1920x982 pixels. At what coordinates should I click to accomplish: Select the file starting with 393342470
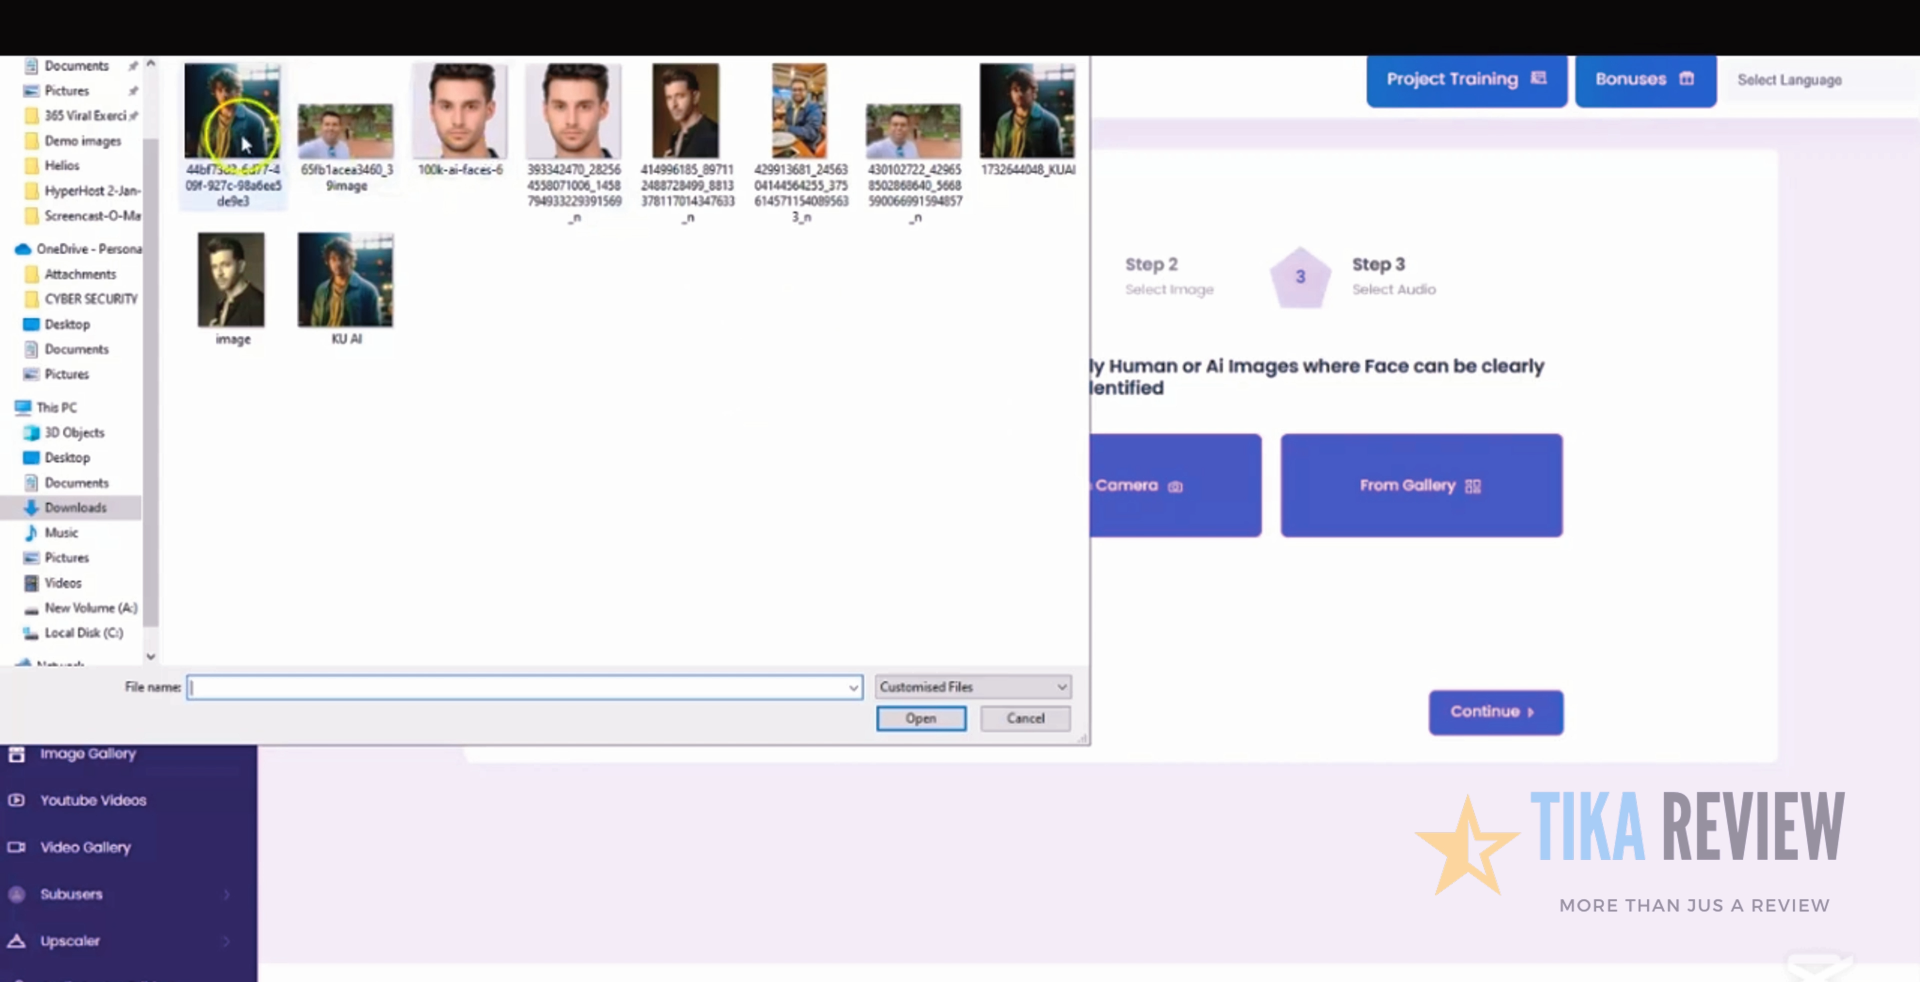click(574, 143)
